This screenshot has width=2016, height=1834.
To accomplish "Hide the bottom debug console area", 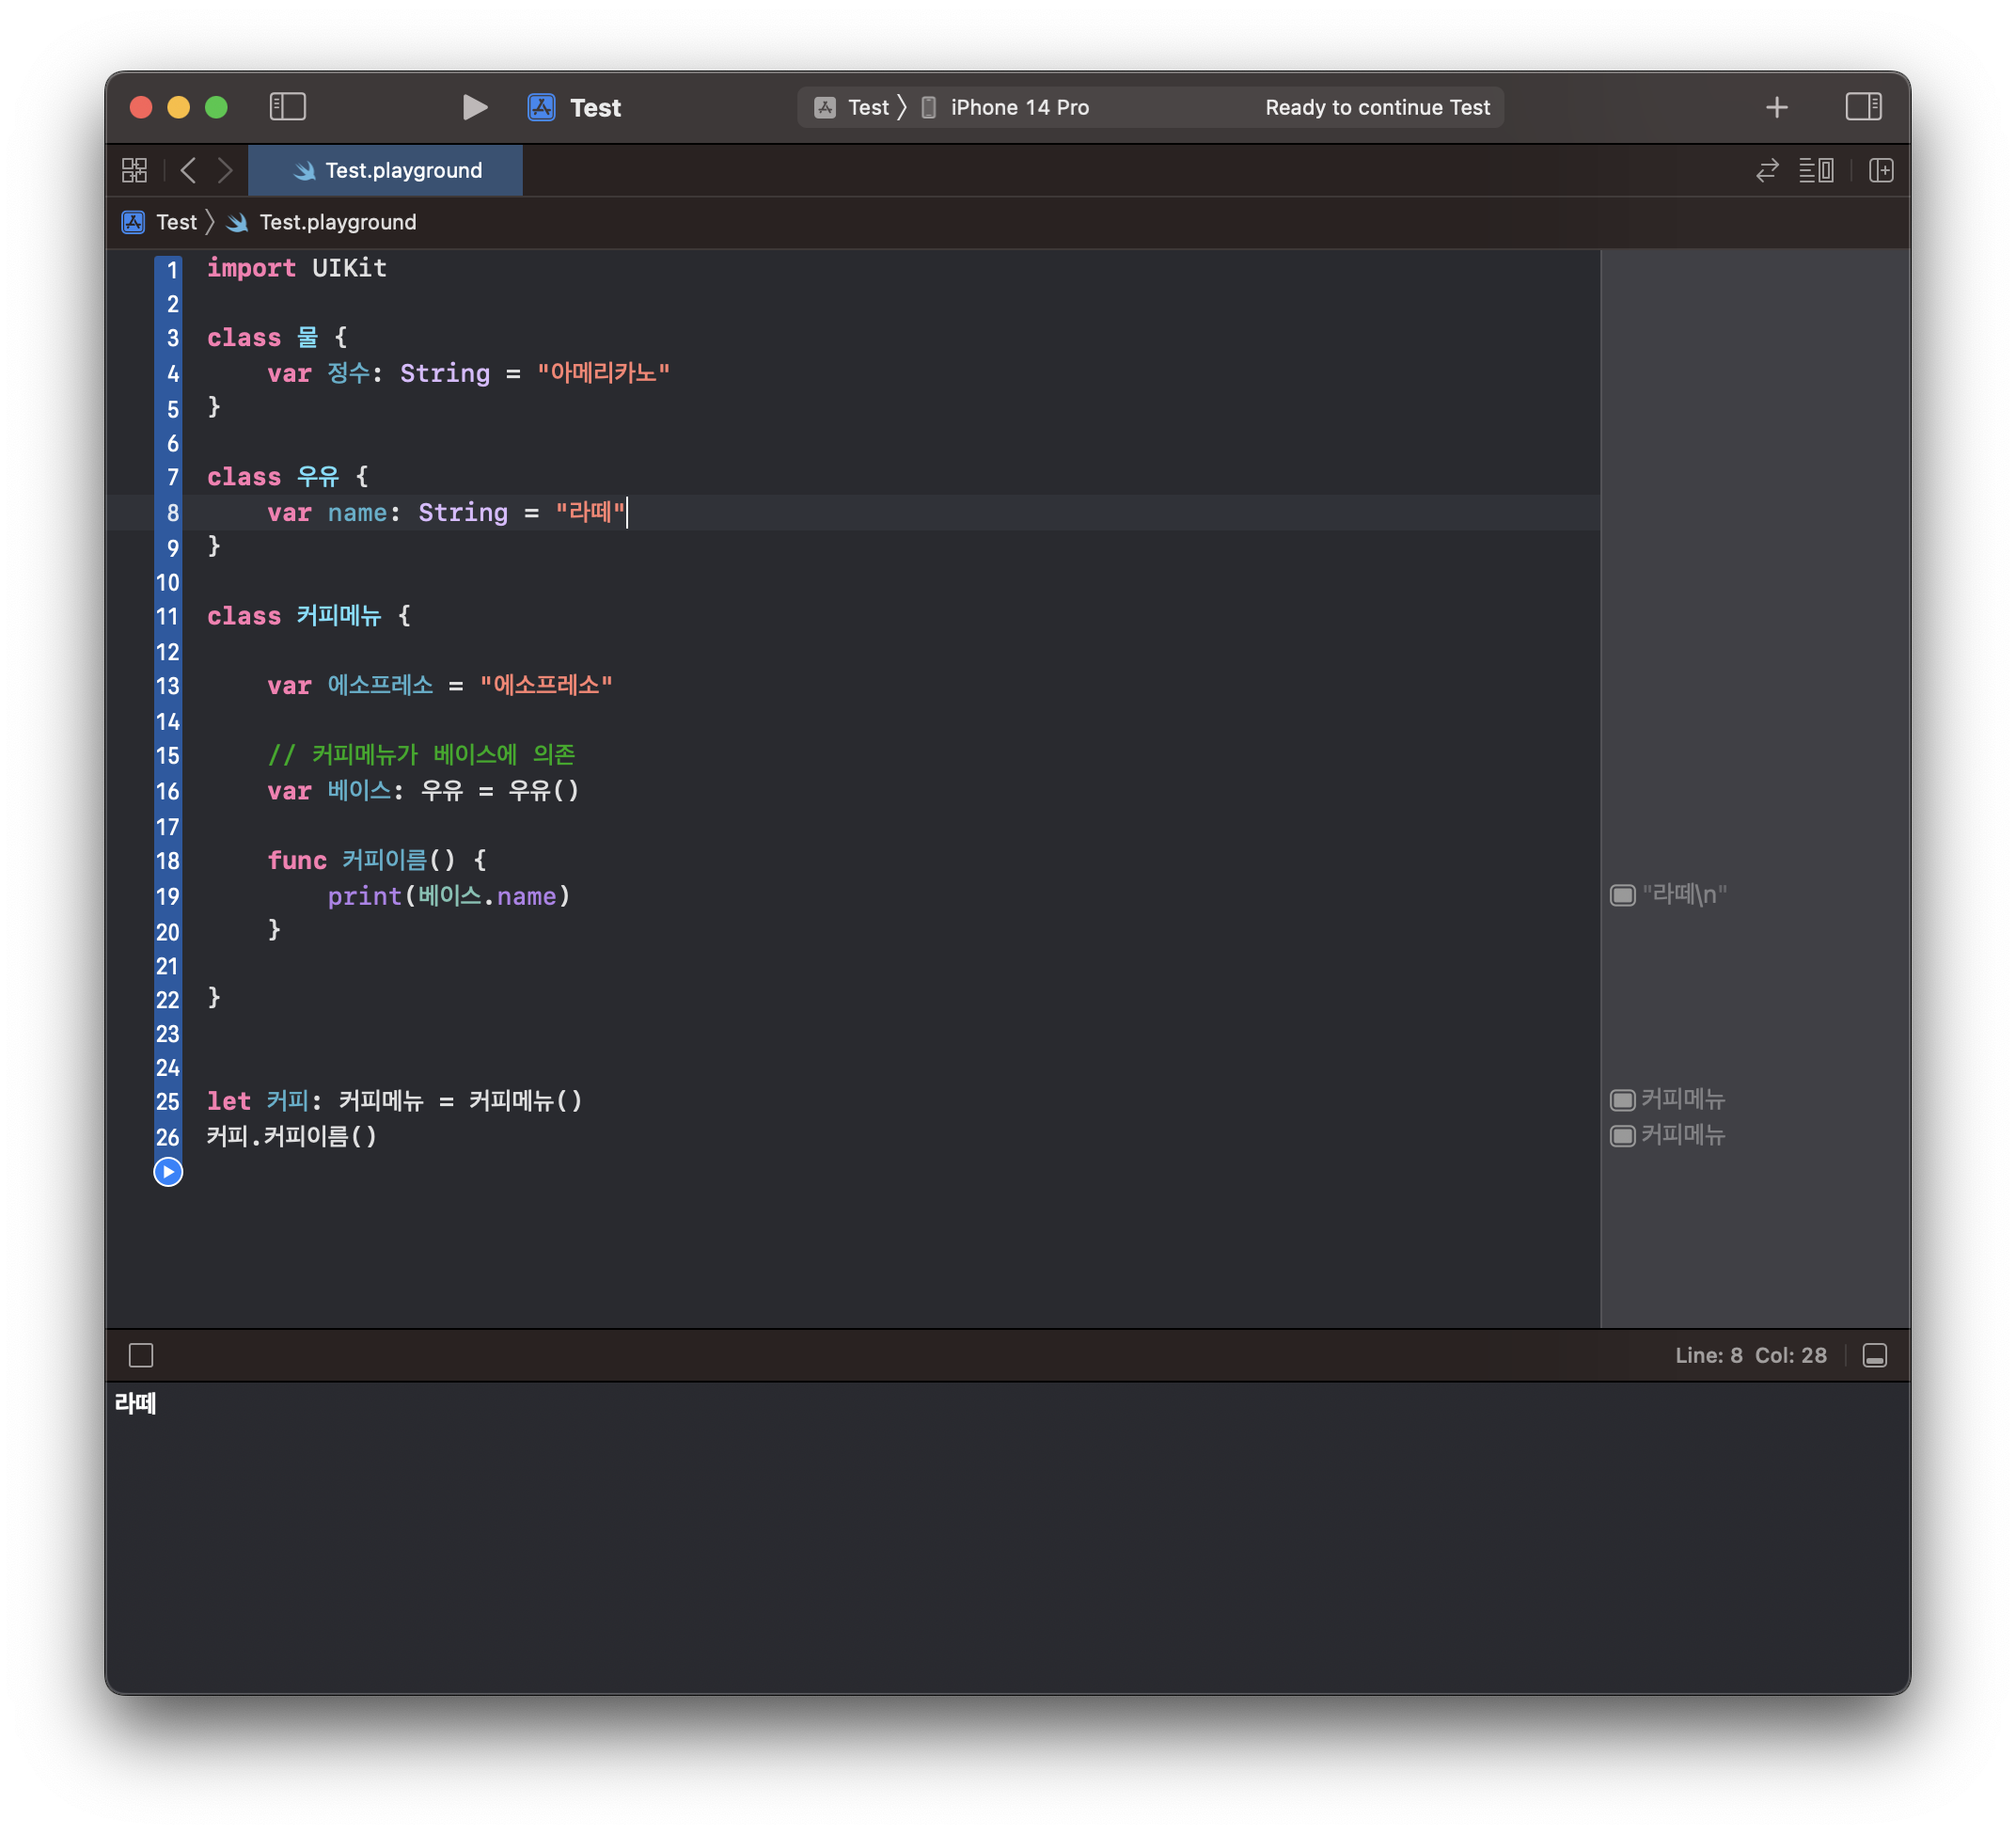I will (x=1874, y=1355).
